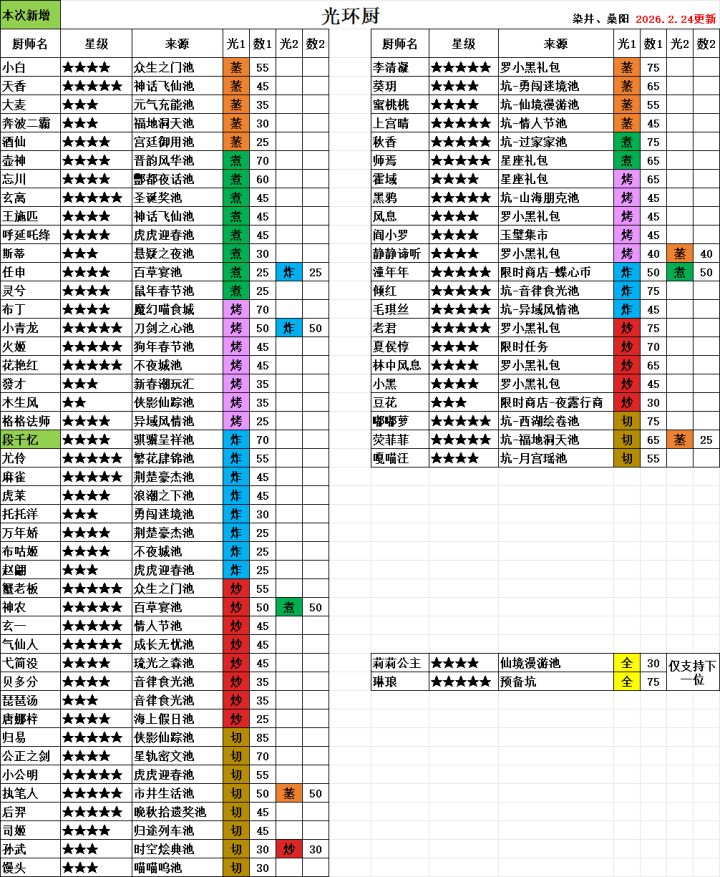The image size is (720, 877).
Task: Click the chef name cell '蜜桃桃'
Action: point(401,105)
